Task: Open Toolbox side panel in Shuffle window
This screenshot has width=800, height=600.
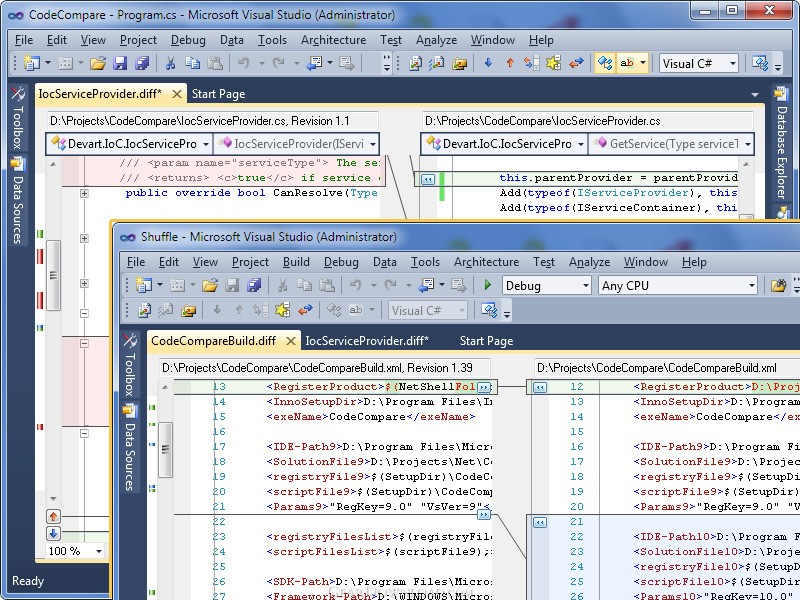Action: [130, 365]
